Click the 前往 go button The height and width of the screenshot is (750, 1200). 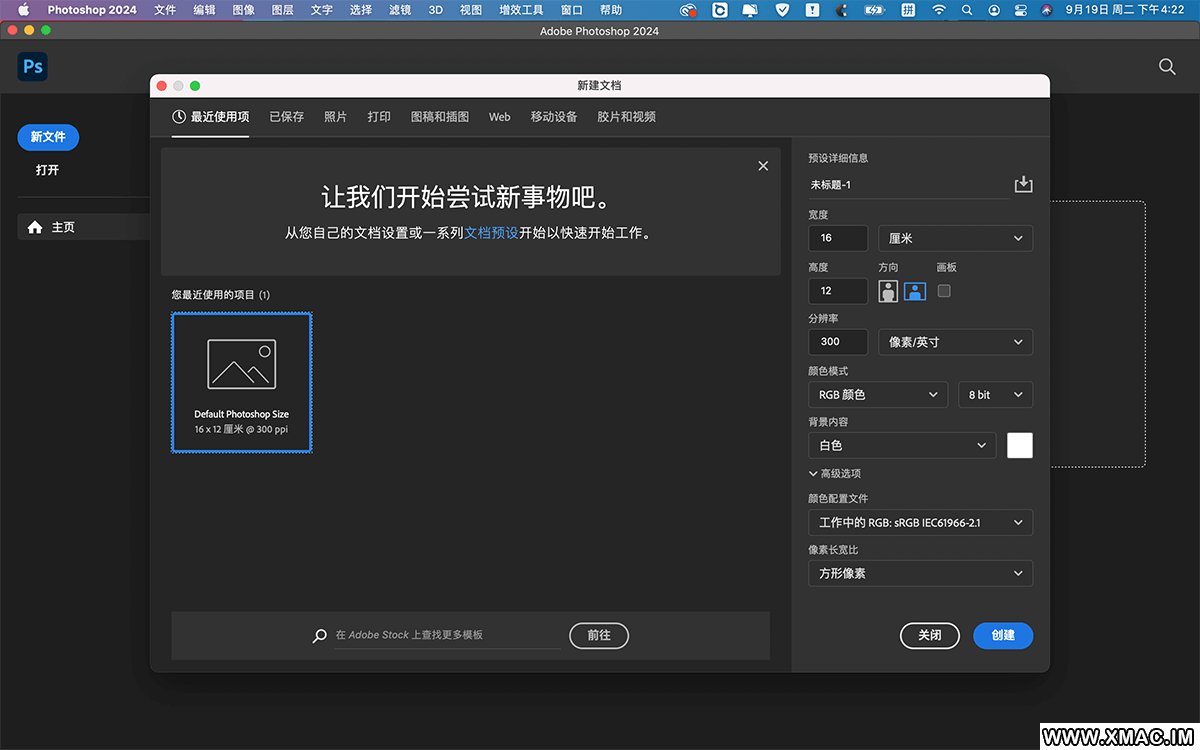(x=599, y=635)
